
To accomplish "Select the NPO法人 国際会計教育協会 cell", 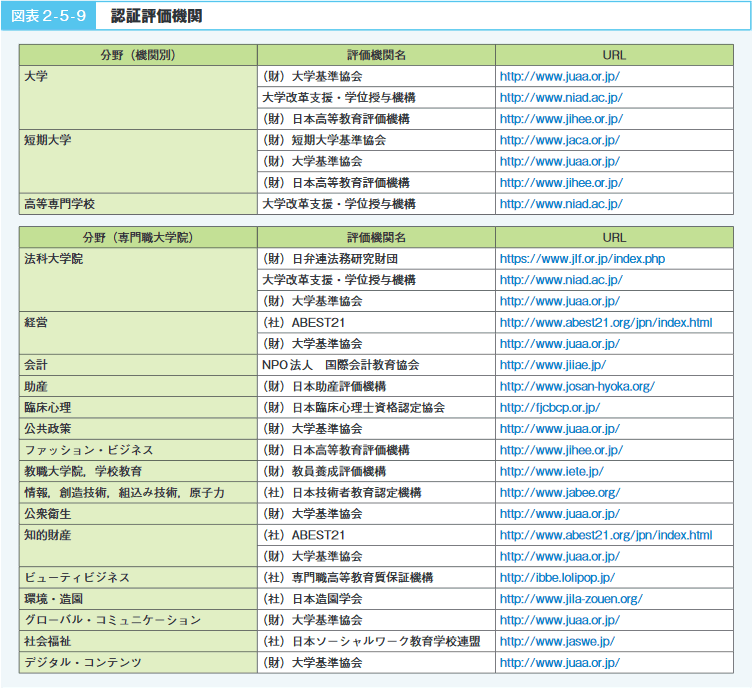I will 376,365.
